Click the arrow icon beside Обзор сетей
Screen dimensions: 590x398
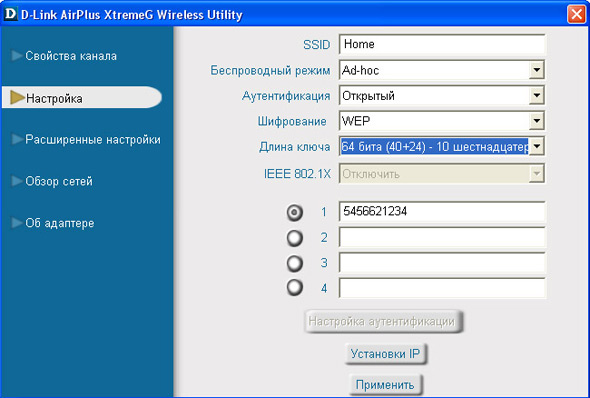pyautogui.click(x=17, y=181)
